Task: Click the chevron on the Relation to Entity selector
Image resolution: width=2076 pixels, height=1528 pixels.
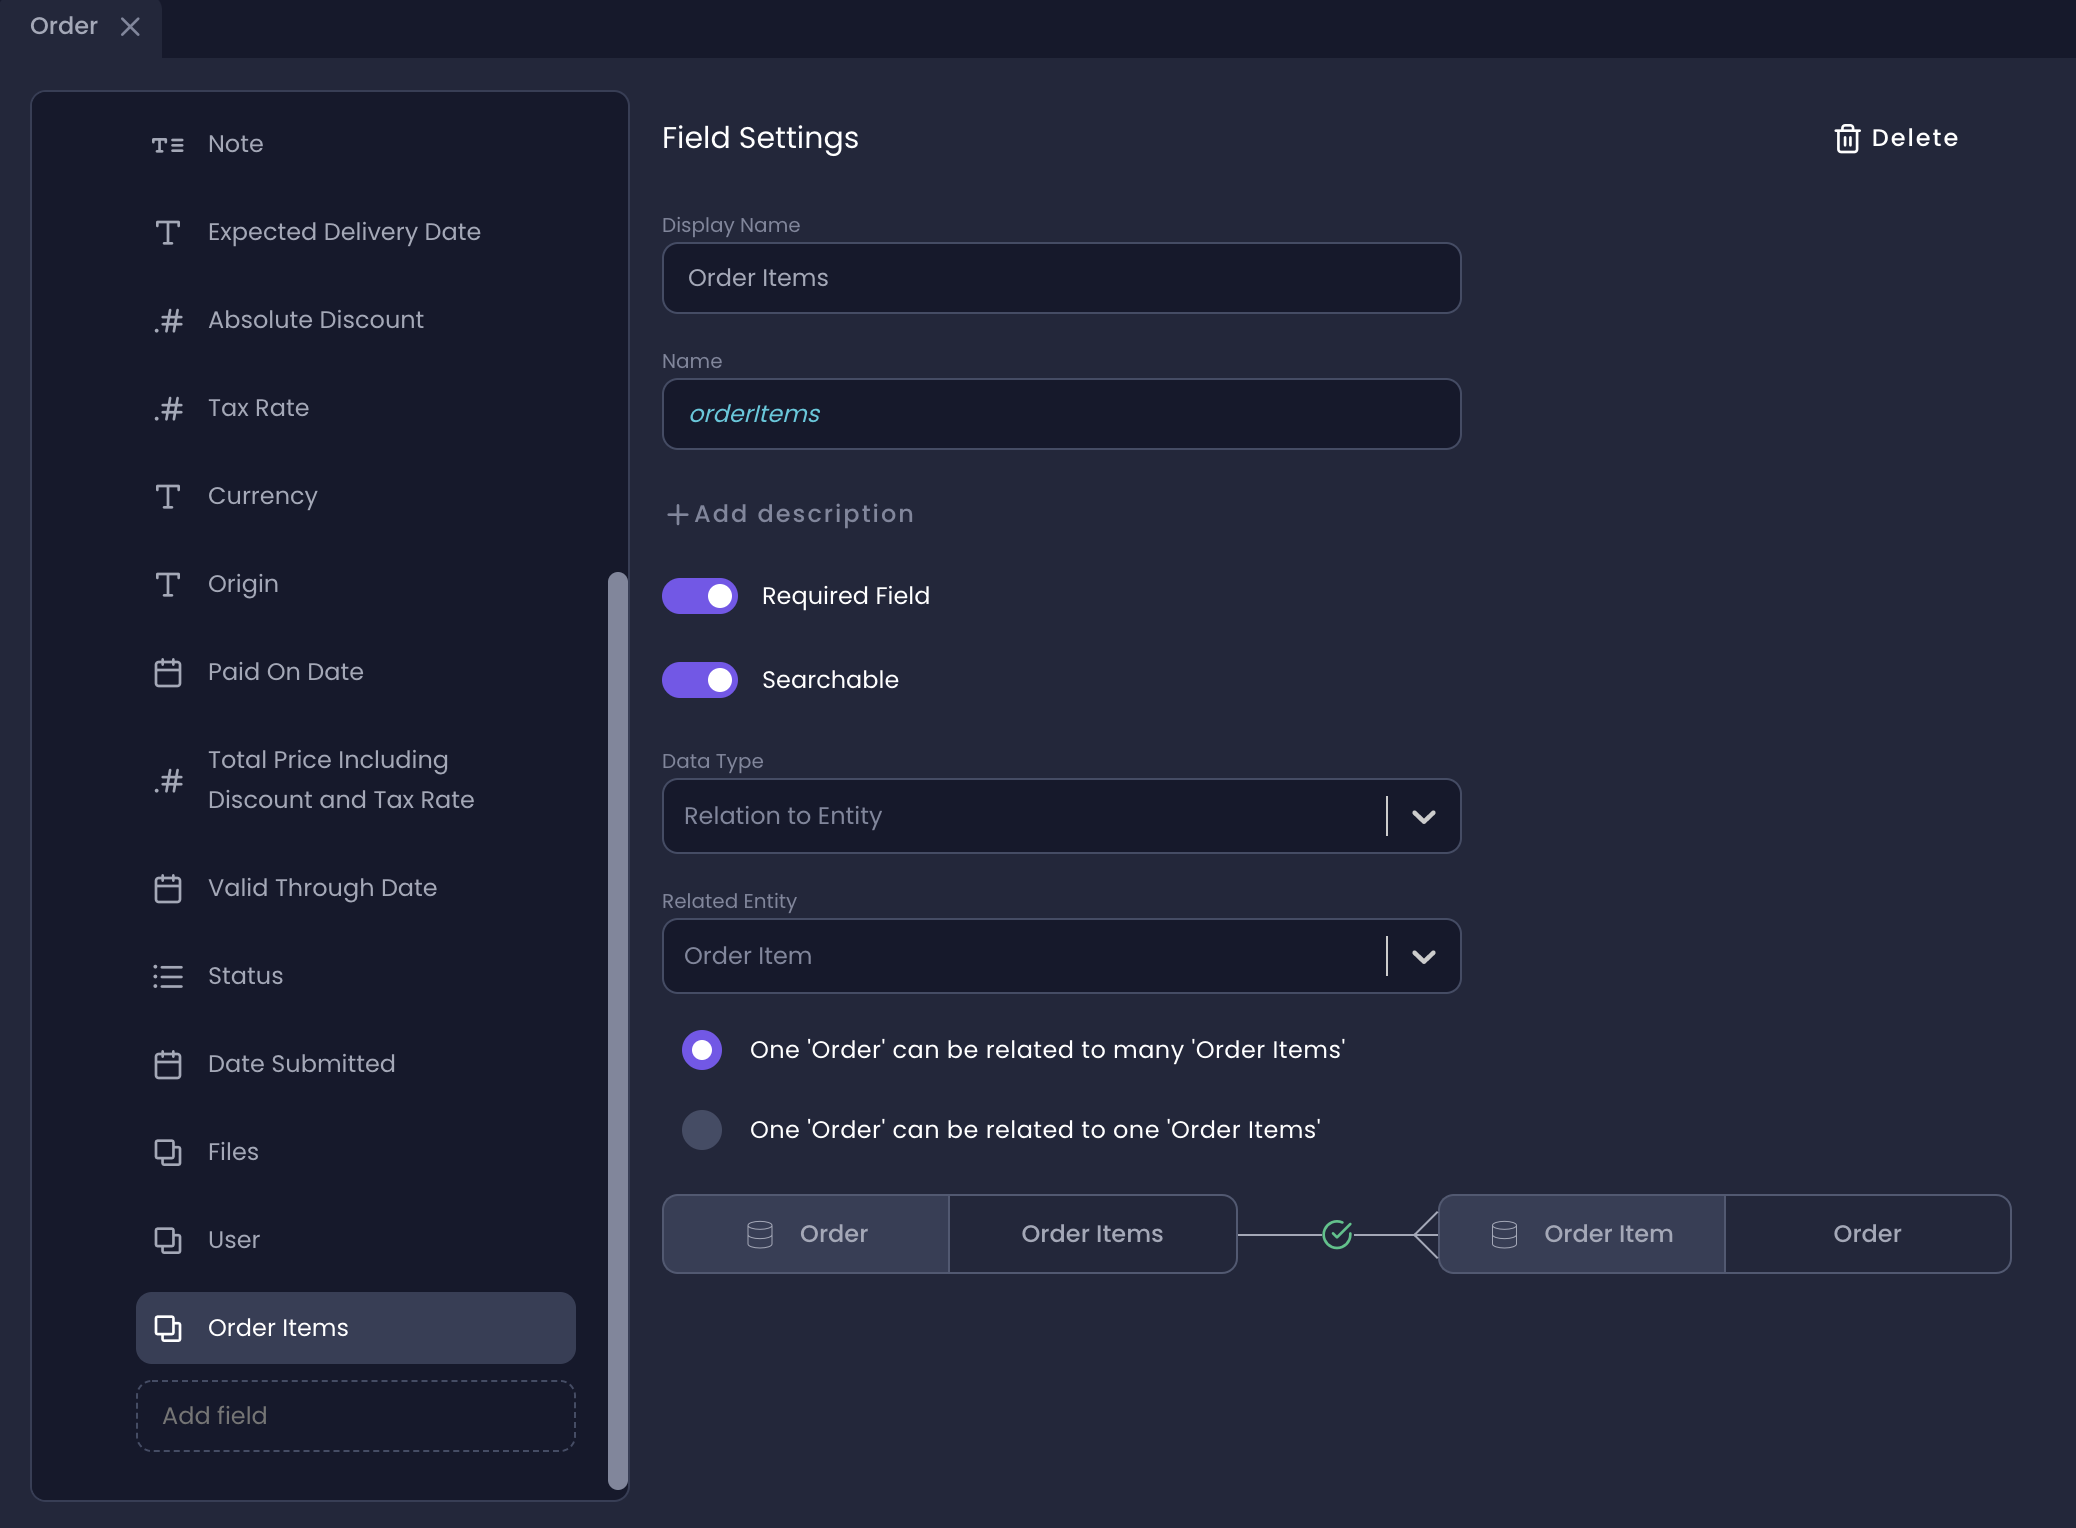Action: [1422, 816]
